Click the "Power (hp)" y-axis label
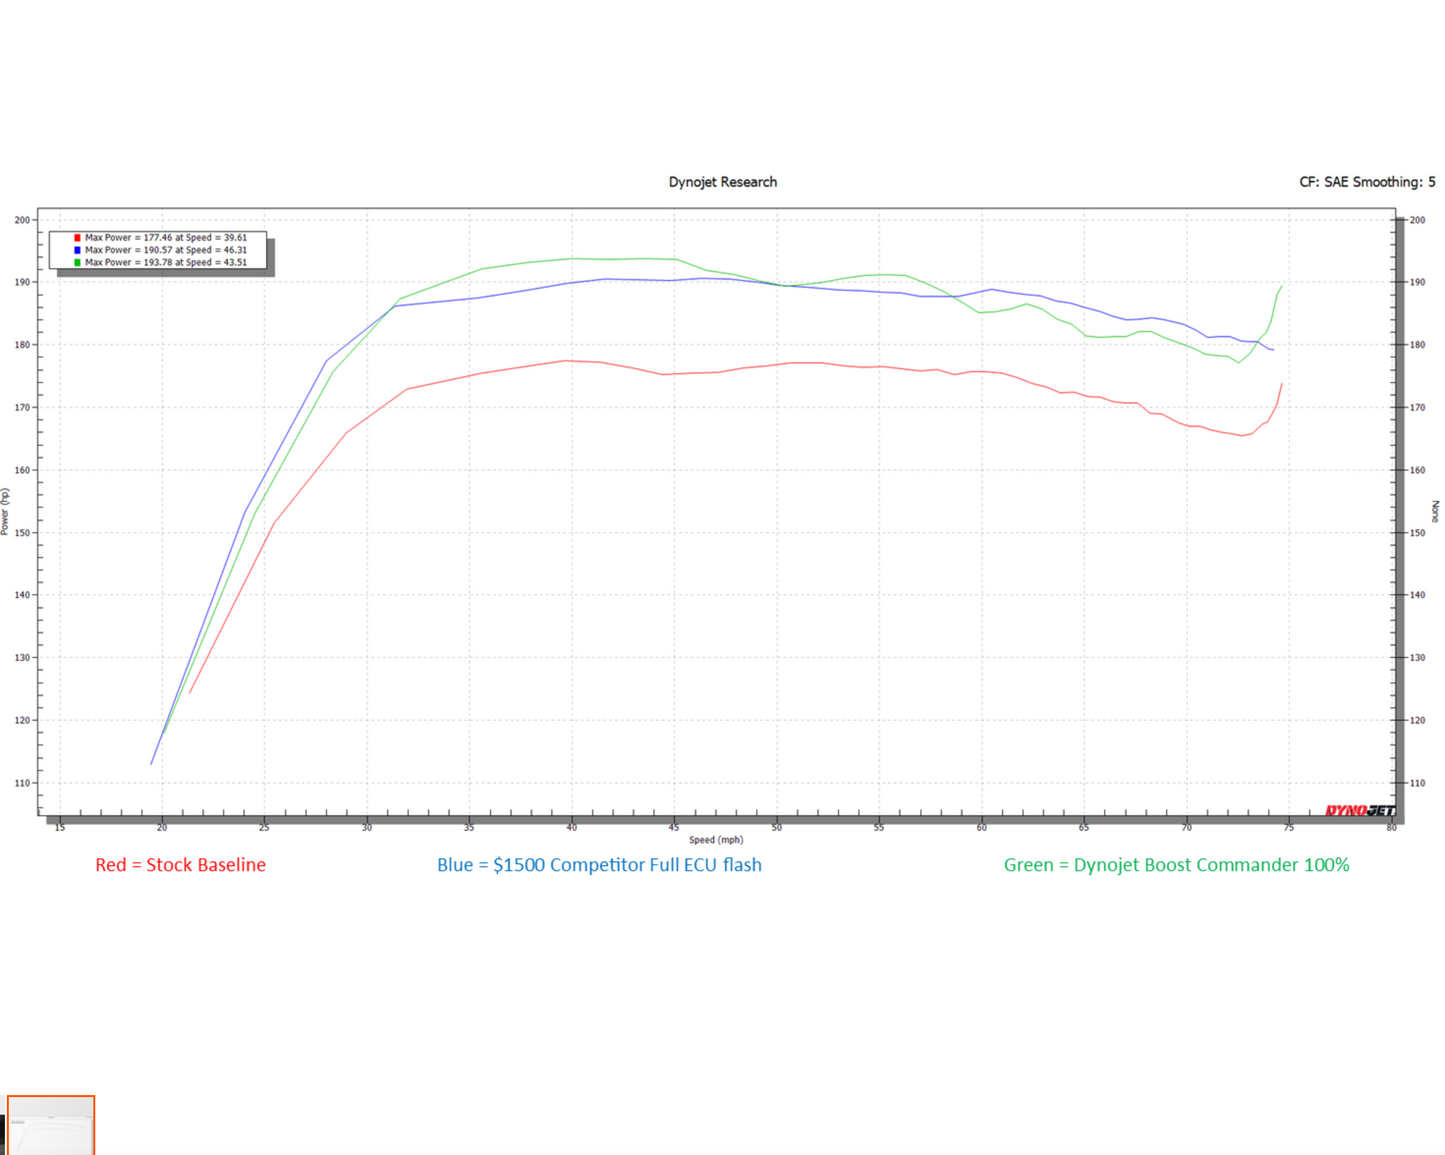The height and width of the screenshot is (1155, 1445). (5, 511)
